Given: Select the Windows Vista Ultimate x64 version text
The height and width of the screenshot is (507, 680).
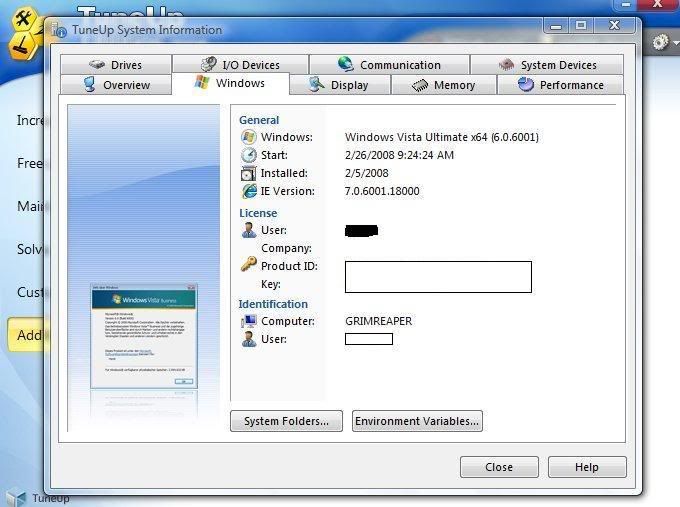Looking at the screenshot, I should pos(441,137).
